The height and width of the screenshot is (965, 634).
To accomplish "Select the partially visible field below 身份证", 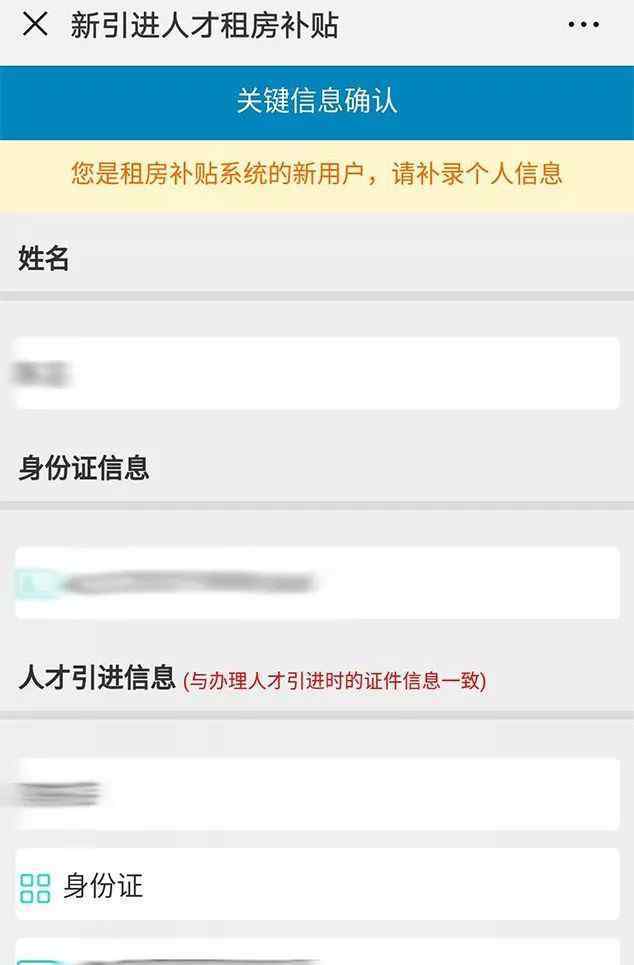I will [x=317, y=952].
